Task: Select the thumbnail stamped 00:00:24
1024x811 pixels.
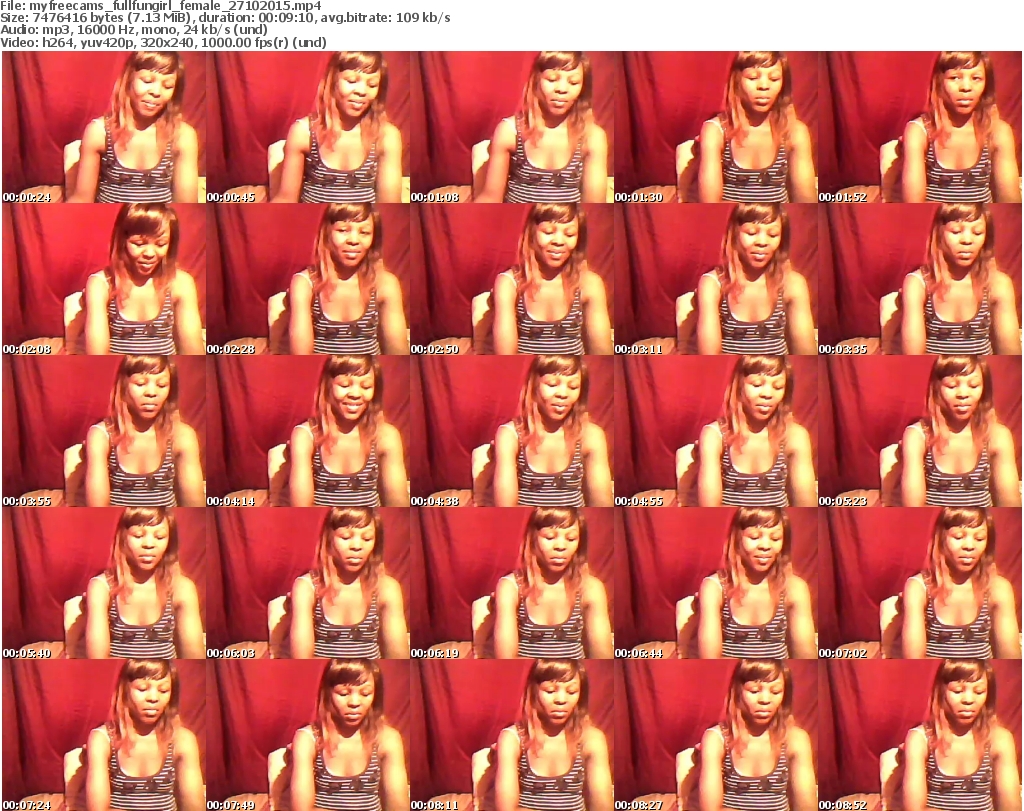Action: [104, 127]
